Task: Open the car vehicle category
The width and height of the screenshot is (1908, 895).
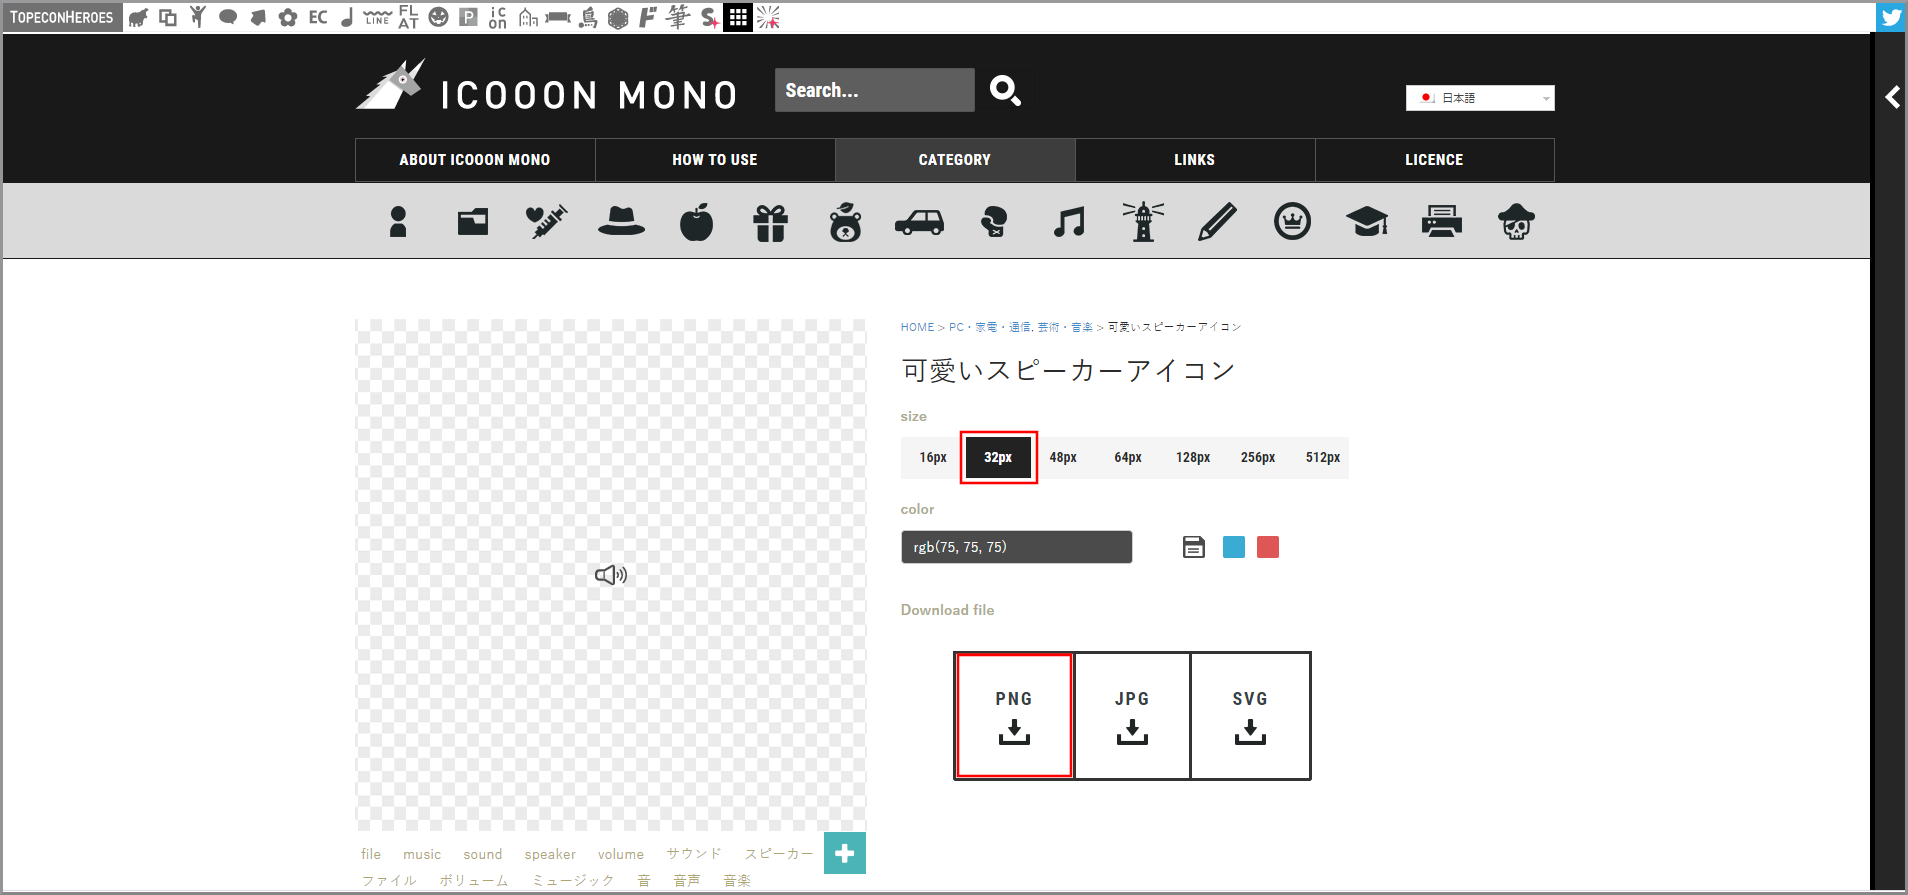Action: pyautogui.click(x=920, y=222)
